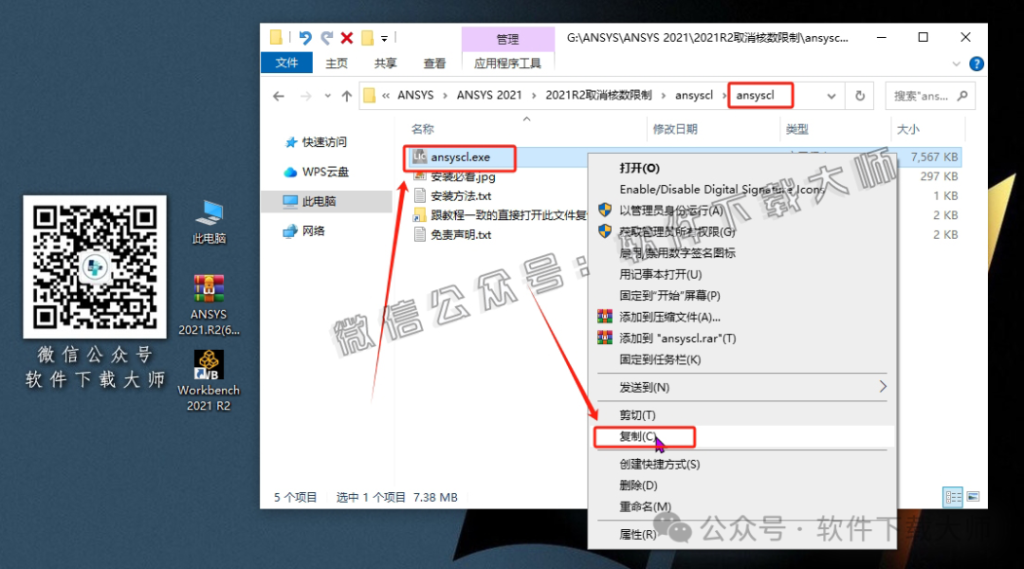Choose 删除(D) in context menu

(x=638, y=485)
